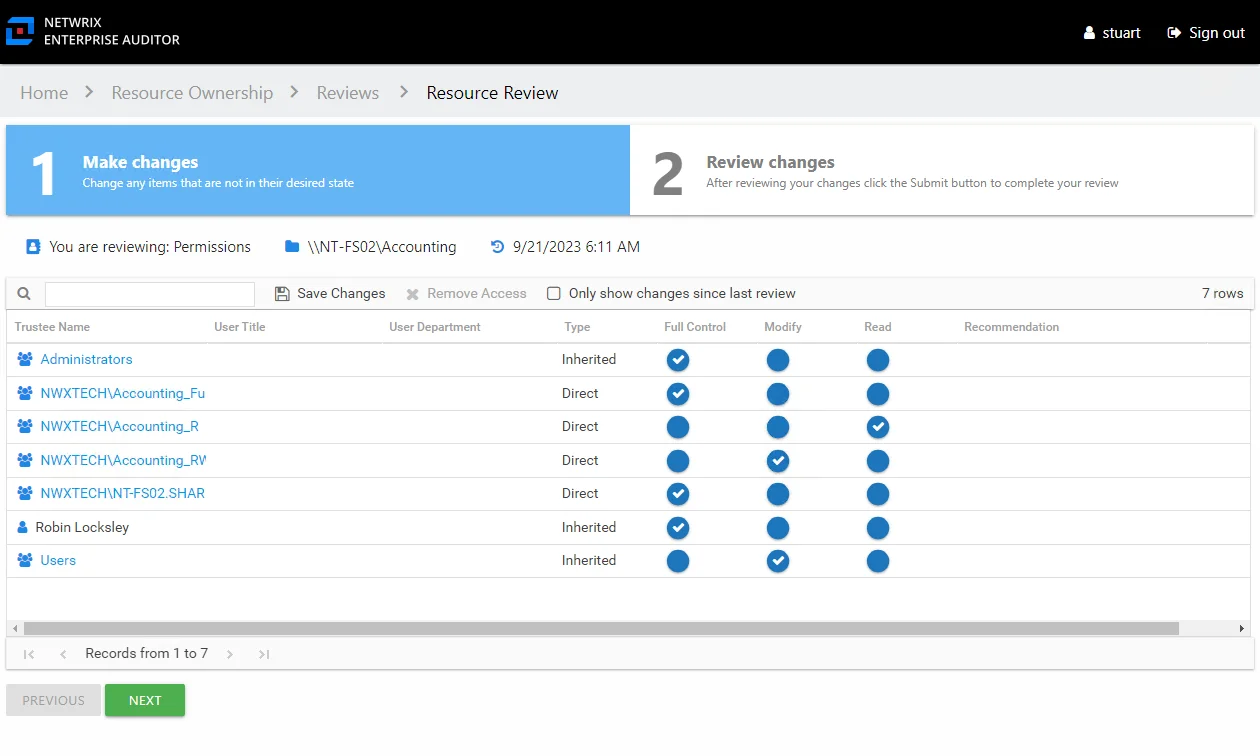Viewport: 1260px width, 756px height.
Task: Click the Save Changes floppy disk icon
Action: click(x=282, y=294)
